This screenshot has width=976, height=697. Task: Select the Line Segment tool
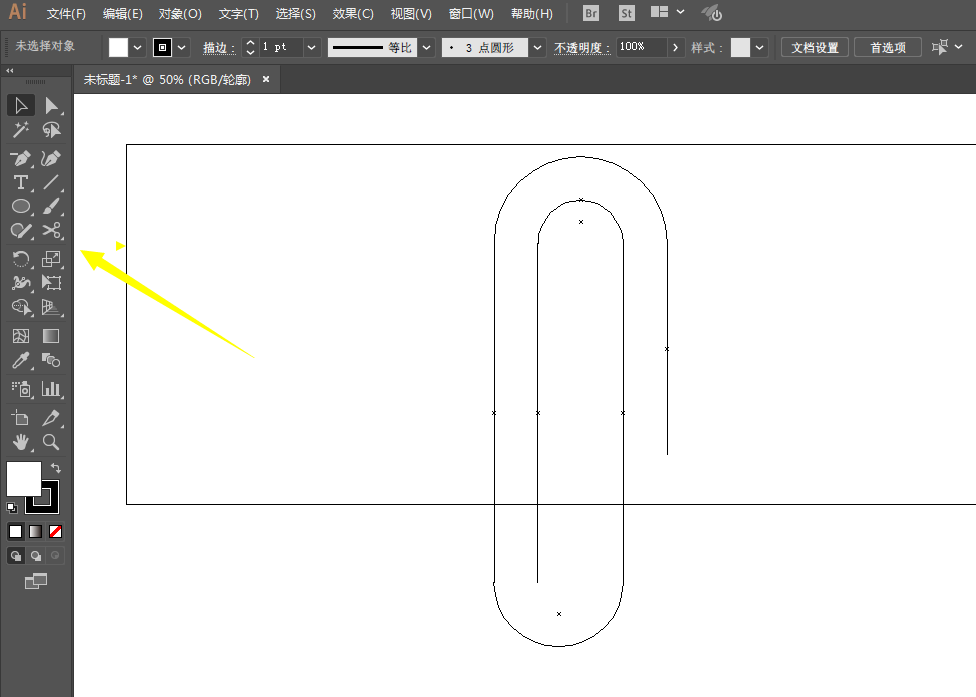click(52, 182)
